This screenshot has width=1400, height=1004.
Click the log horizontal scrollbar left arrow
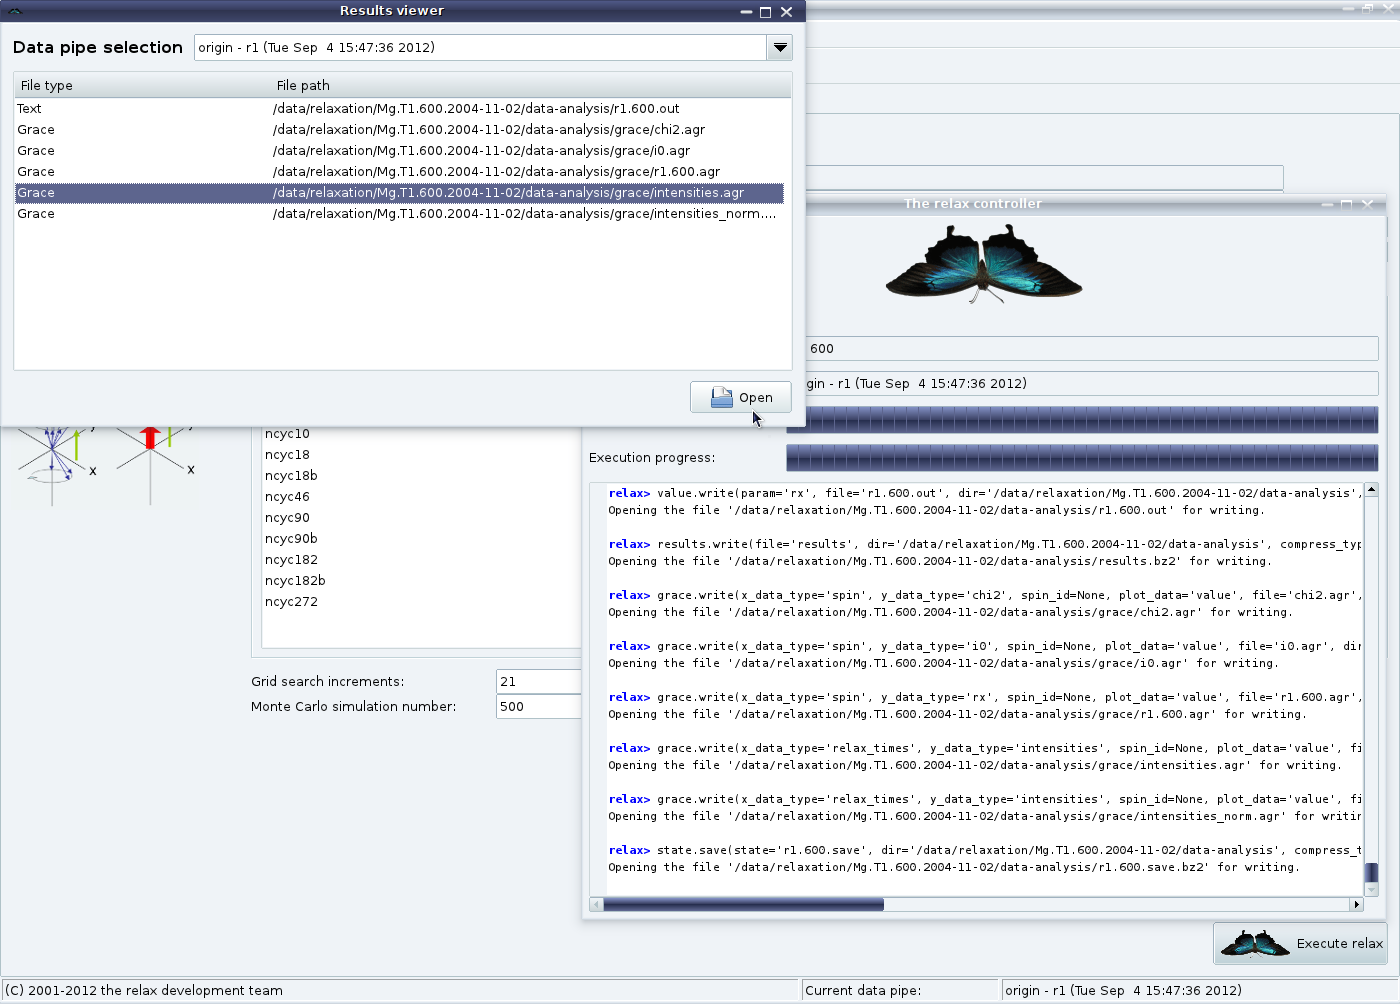click(x=596, y=904)
